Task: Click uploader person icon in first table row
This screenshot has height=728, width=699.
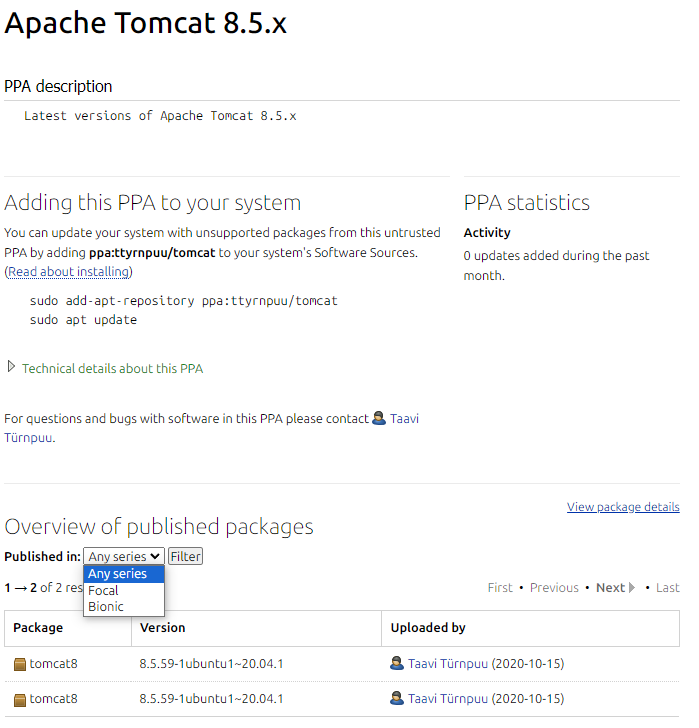Action: coord(397,664)
